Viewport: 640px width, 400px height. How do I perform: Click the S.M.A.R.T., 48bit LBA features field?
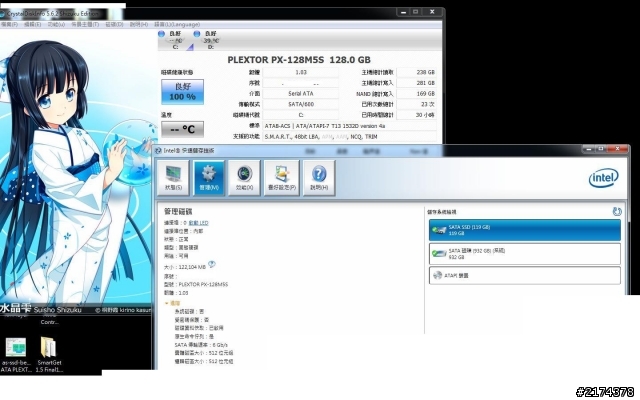(349, 136)
